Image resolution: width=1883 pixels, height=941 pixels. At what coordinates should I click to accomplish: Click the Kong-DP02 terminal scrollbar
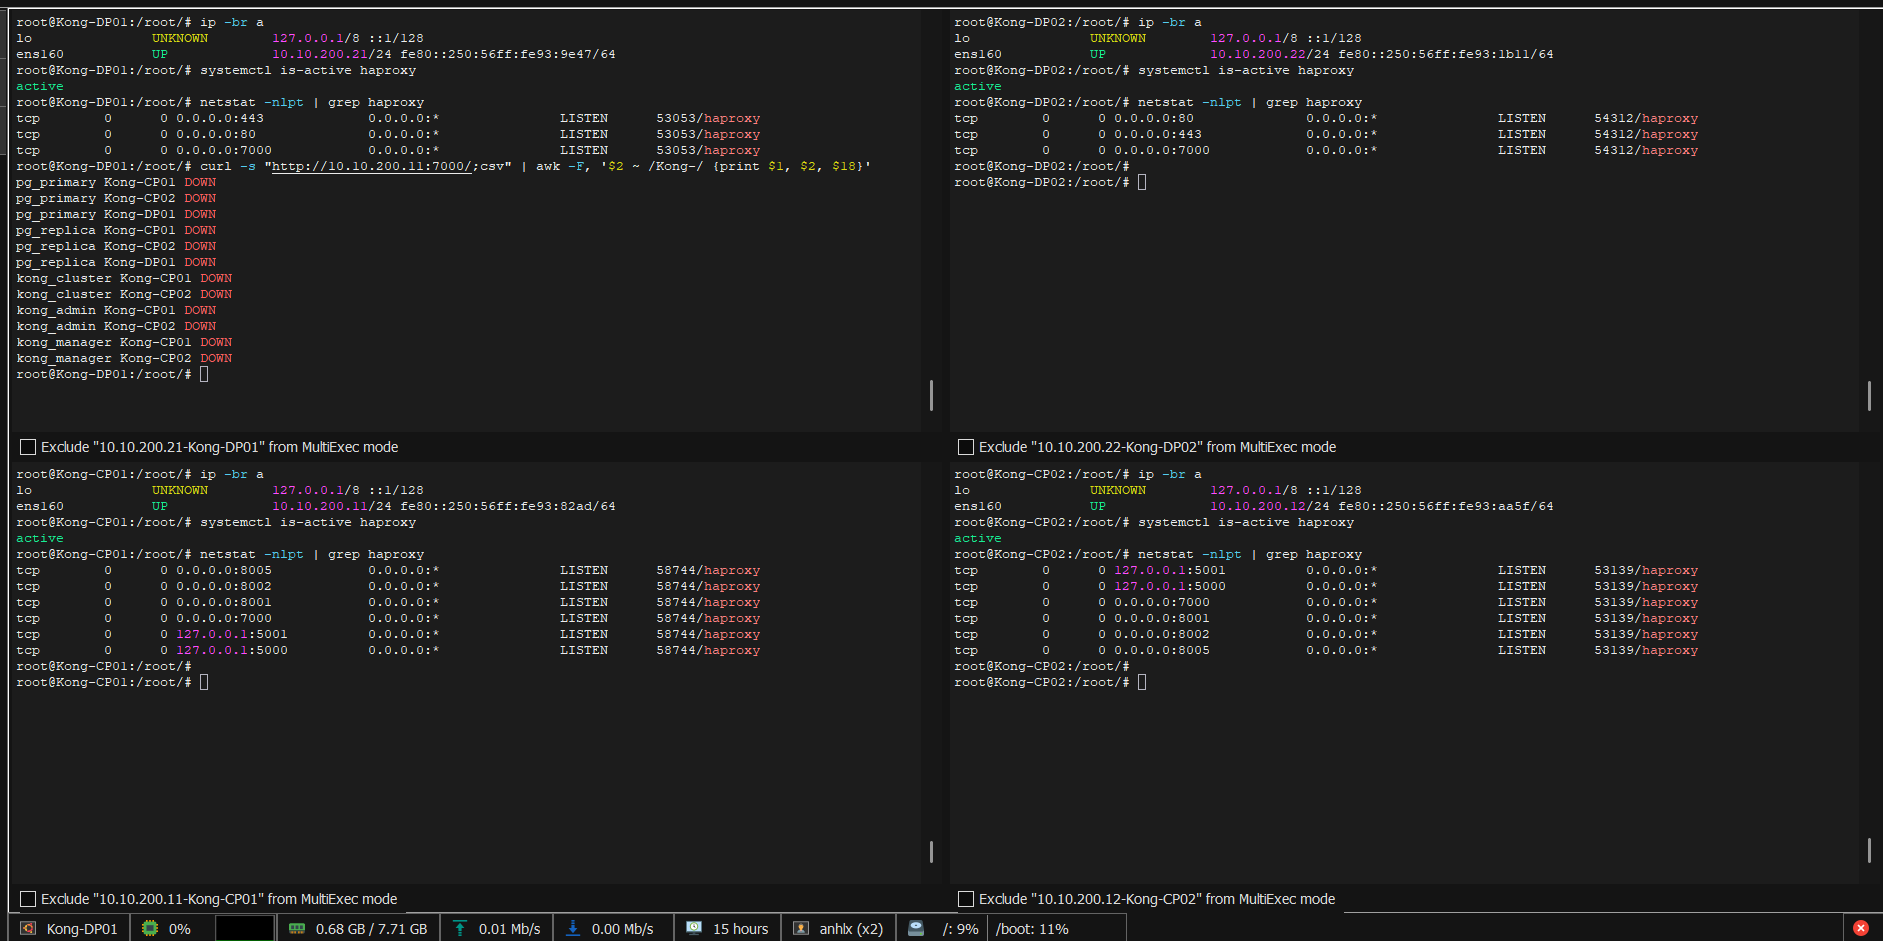1869,395
